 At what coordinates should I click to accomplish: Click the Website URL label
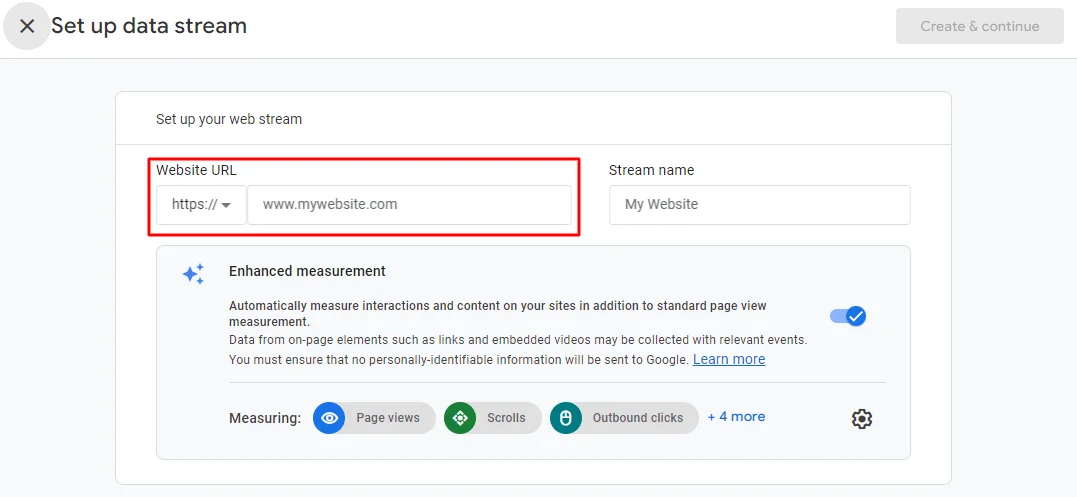[196, 170]
